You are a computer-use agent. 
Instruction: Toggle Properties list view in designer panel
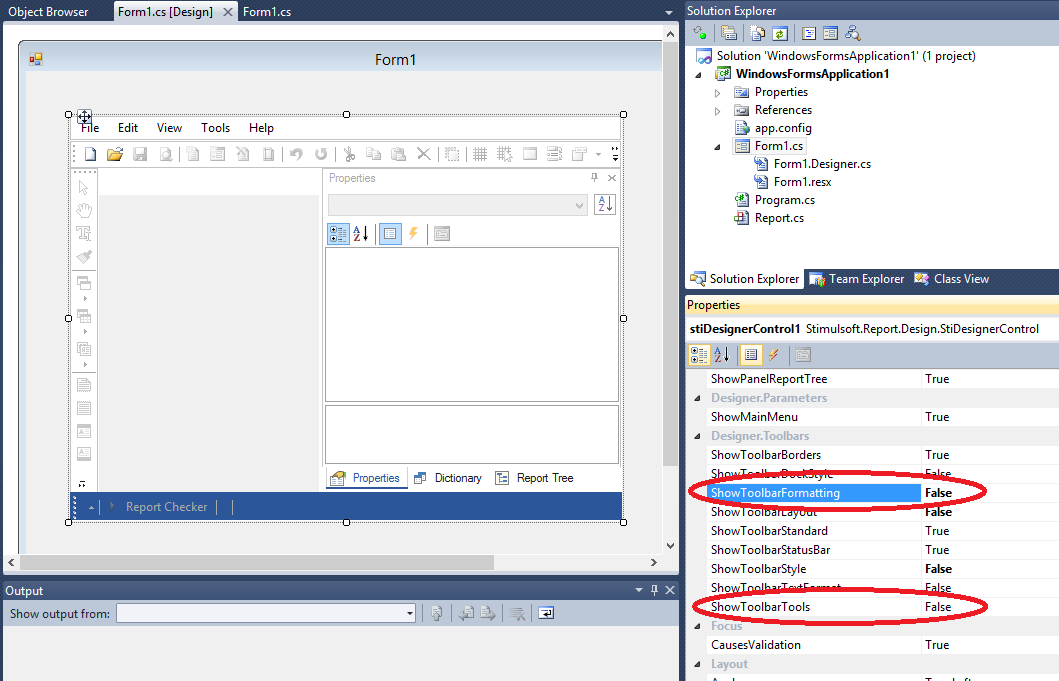(390, 234)
